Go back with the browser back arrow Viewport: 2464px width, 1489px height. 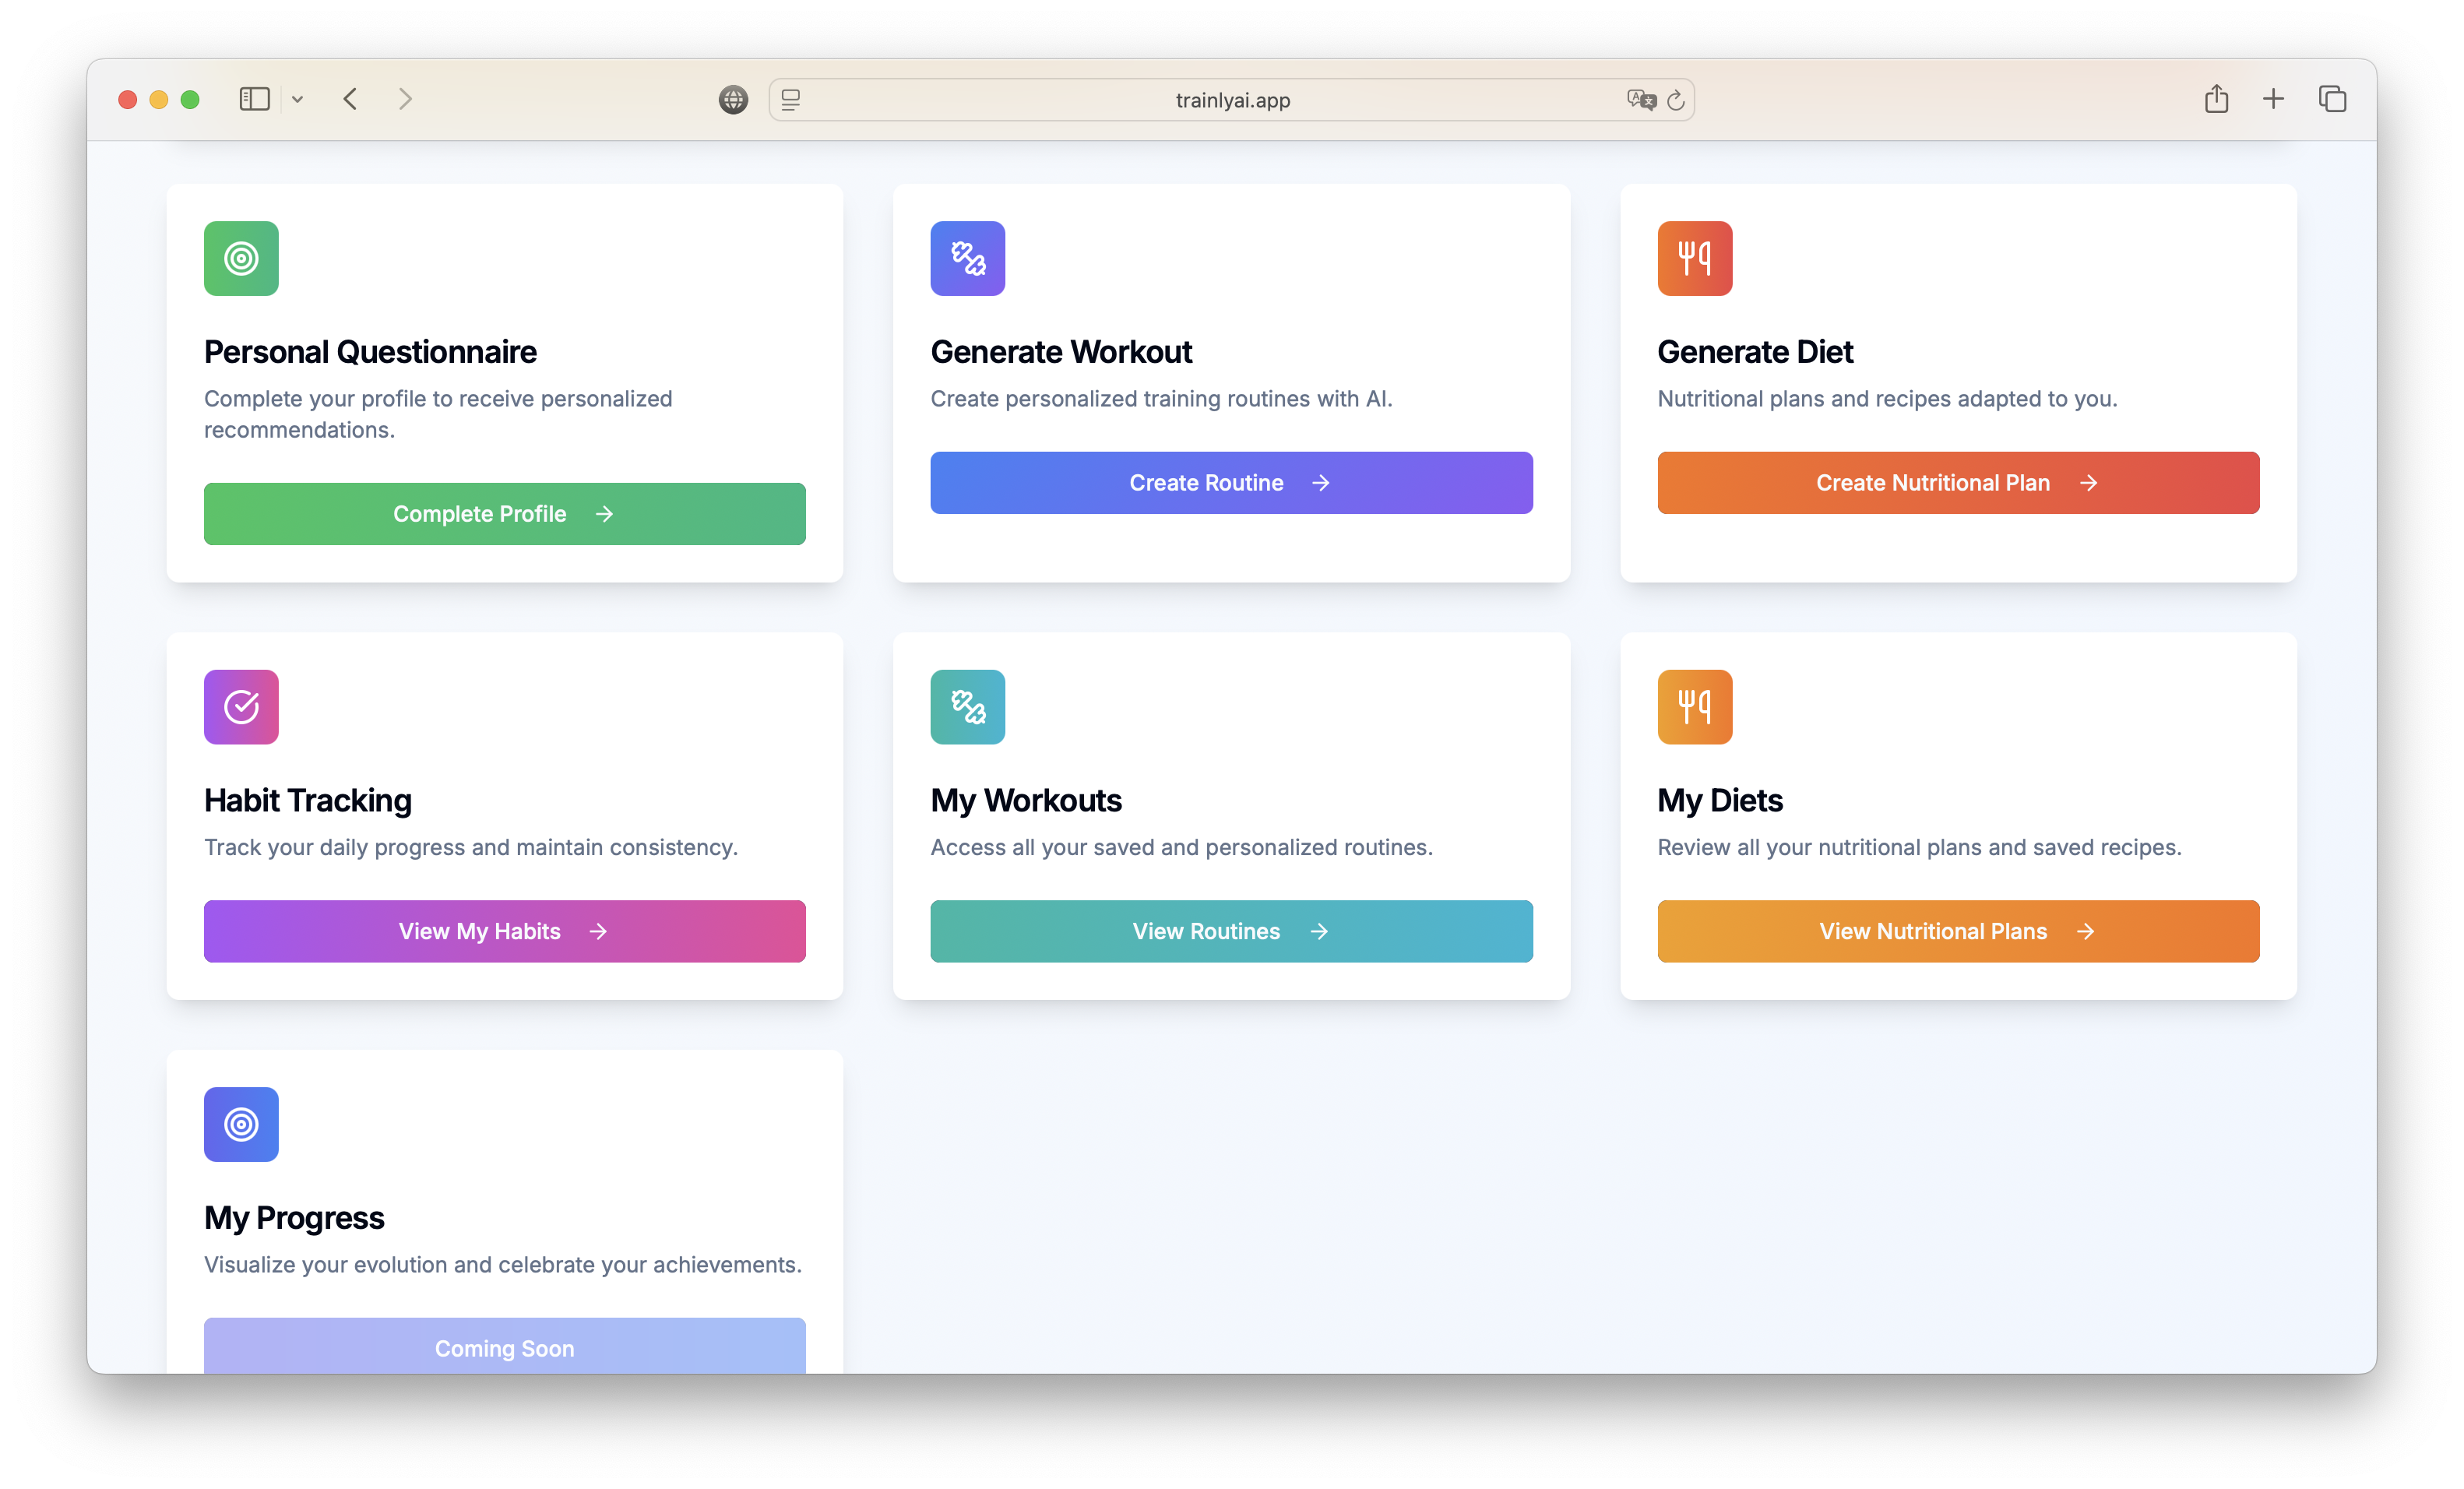tap(350, 99)
